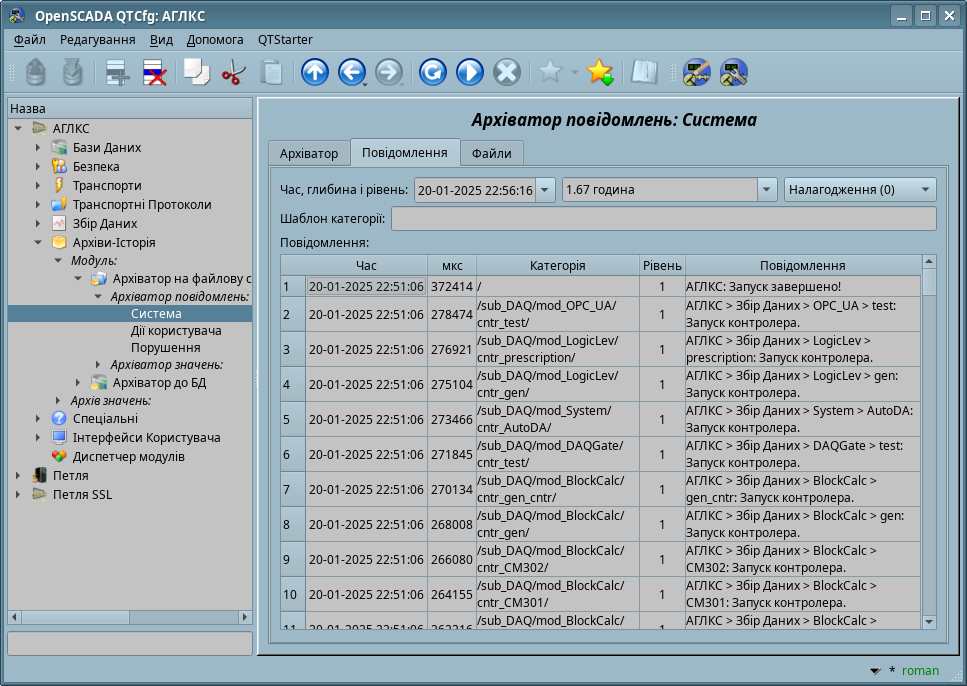Click the 'Категорія' column header
Viewport: 967px width, 686px height.
557,265
